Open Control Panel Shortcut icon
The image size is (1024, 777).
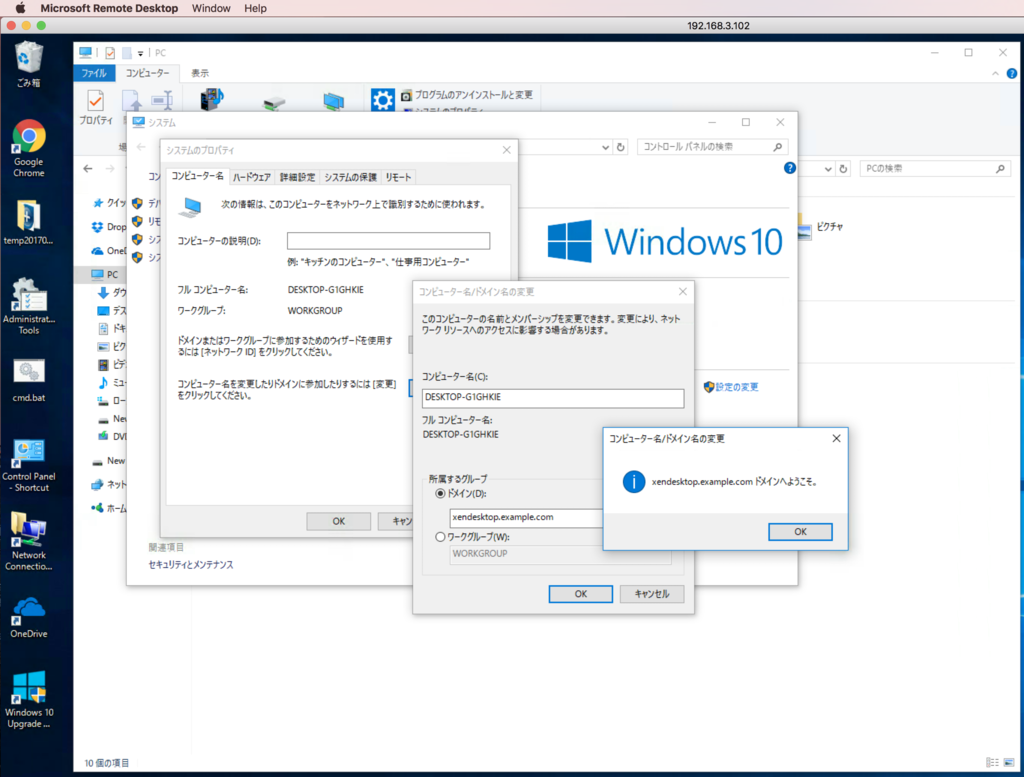coord(29,465)
